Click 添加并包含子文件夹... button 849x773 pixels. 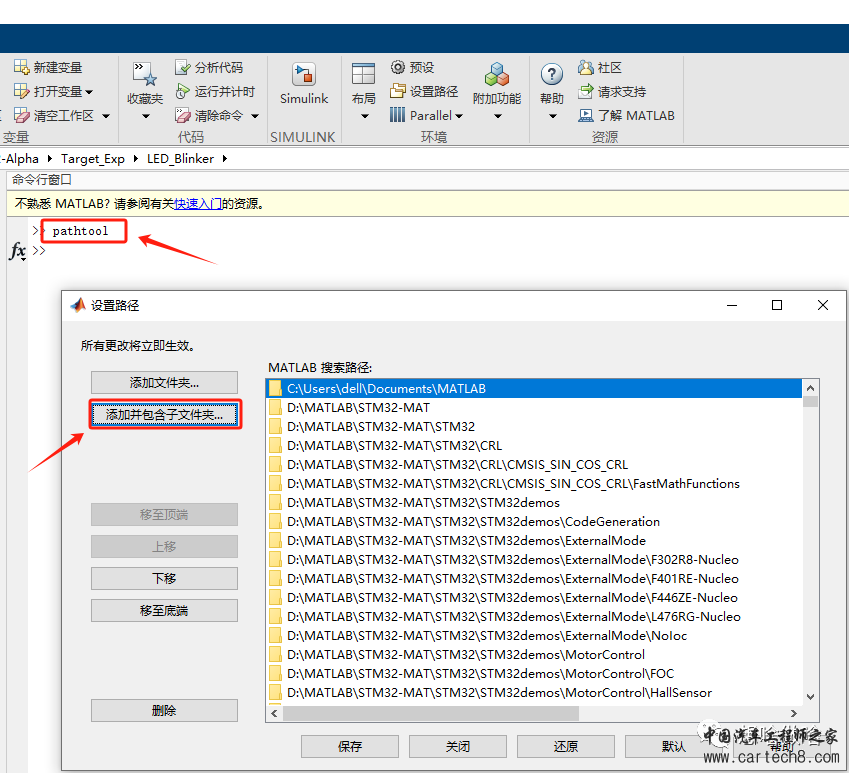[x=164, y=415]
